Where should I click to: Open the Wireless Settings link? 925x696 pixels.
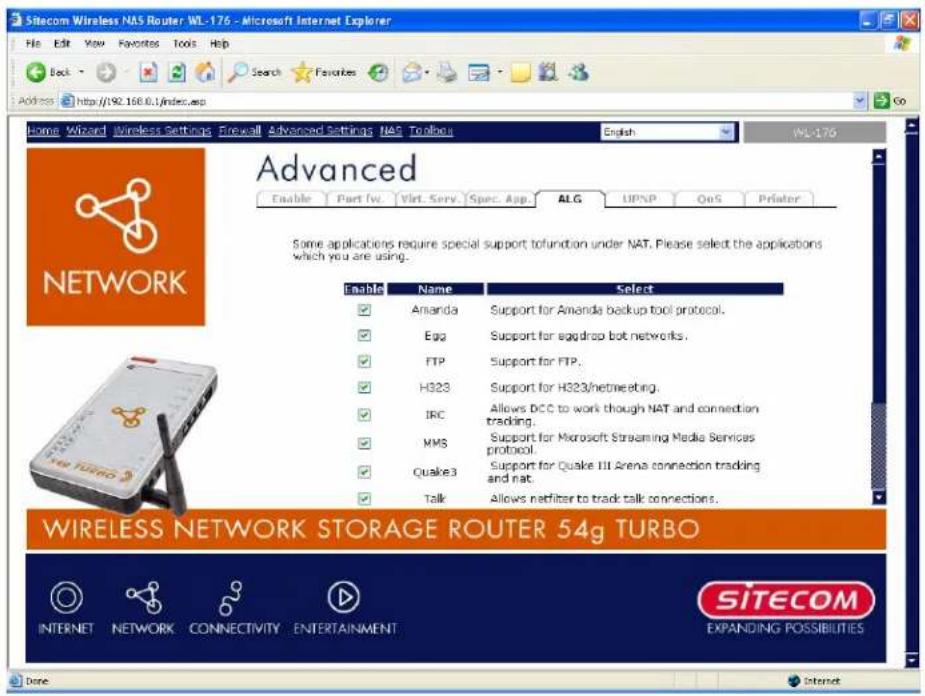click(162, 131)
